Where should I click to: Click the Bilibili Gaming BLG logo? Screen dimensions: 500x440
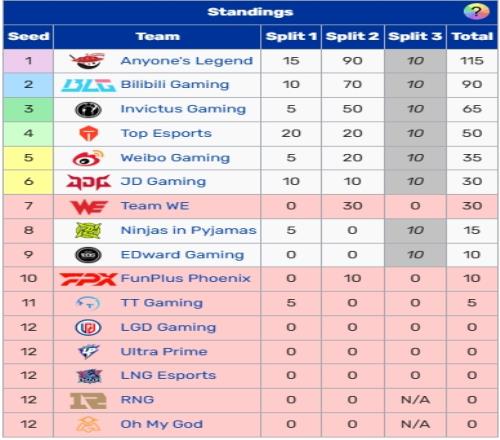[88, 85]
